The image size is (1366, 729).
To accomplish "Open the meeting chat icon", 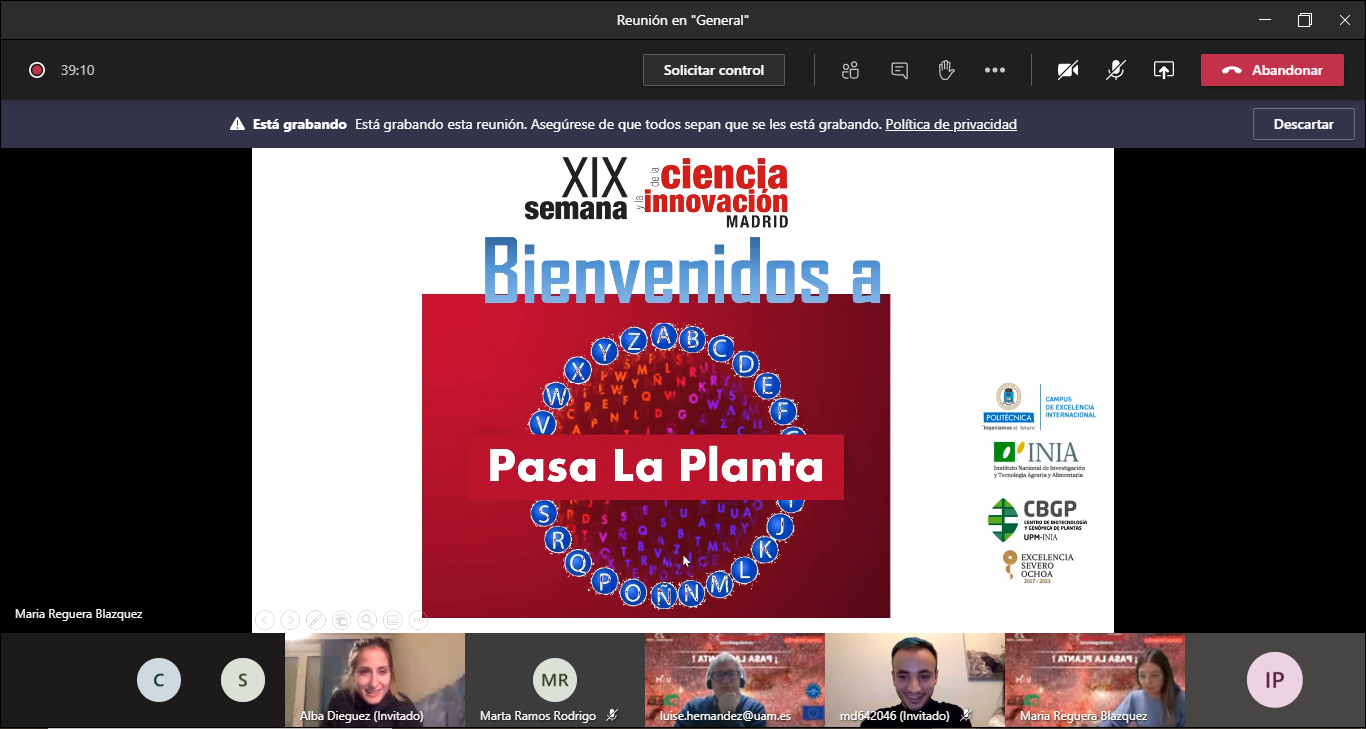I will pos(899,70).
